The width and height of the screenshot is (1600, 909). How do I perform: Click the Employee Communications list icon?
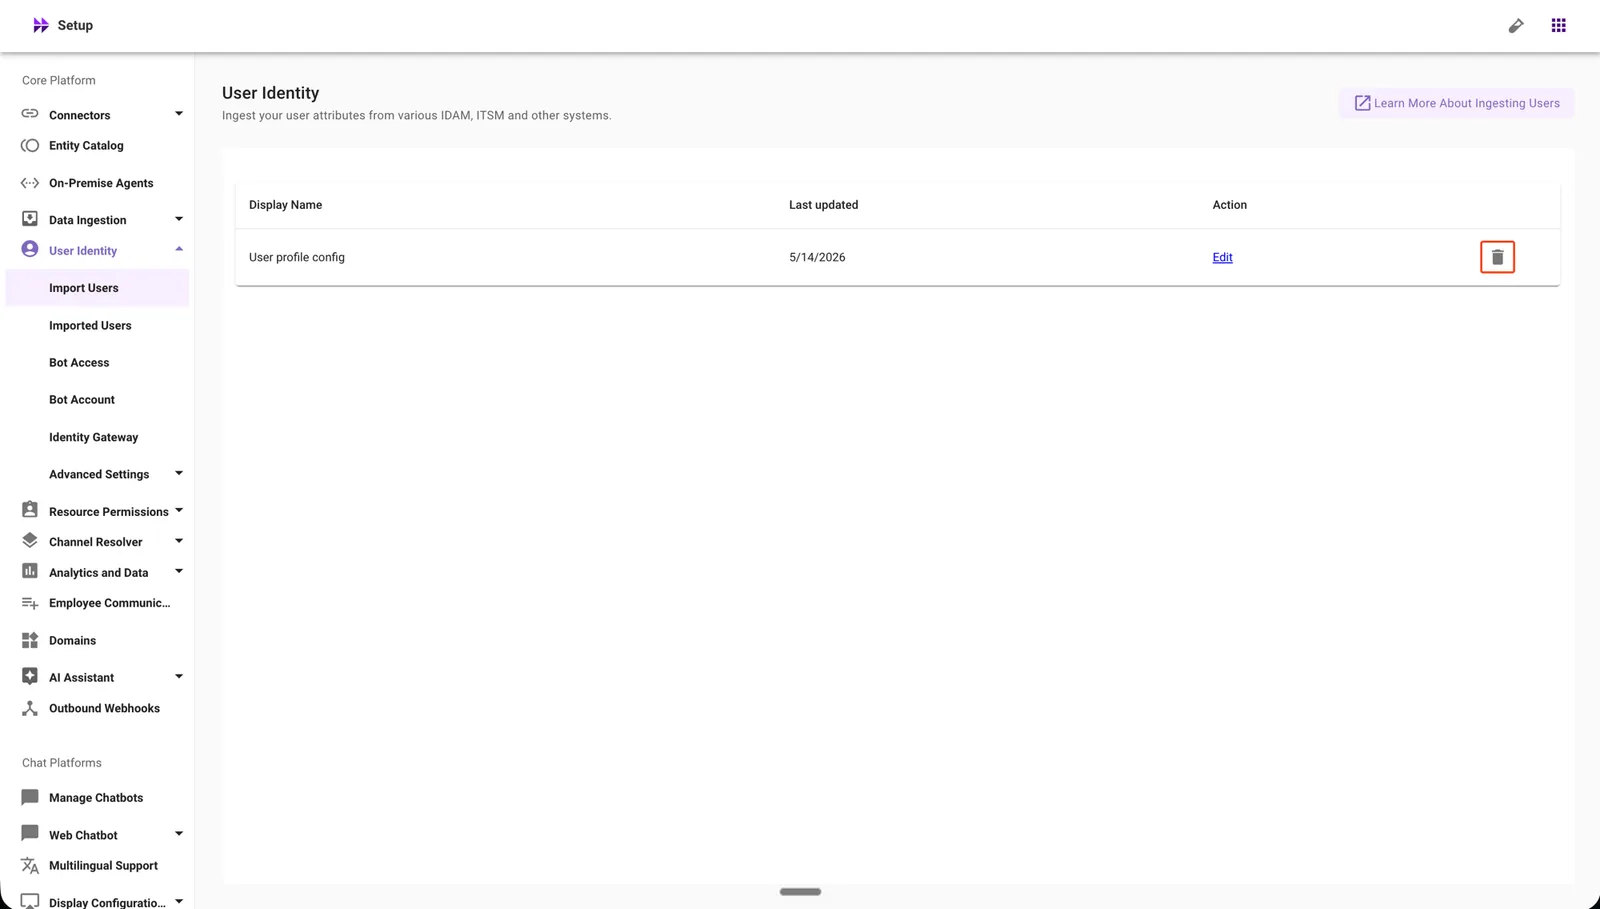[30, 603]
